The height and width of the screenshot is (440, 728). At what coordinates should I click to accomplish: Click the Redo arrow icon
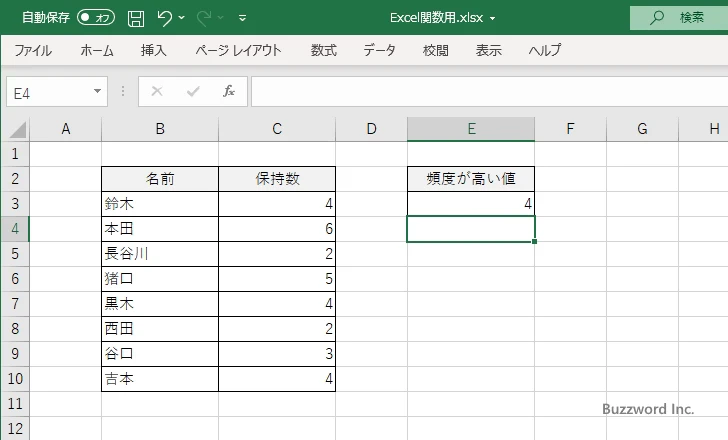(204, 18)
